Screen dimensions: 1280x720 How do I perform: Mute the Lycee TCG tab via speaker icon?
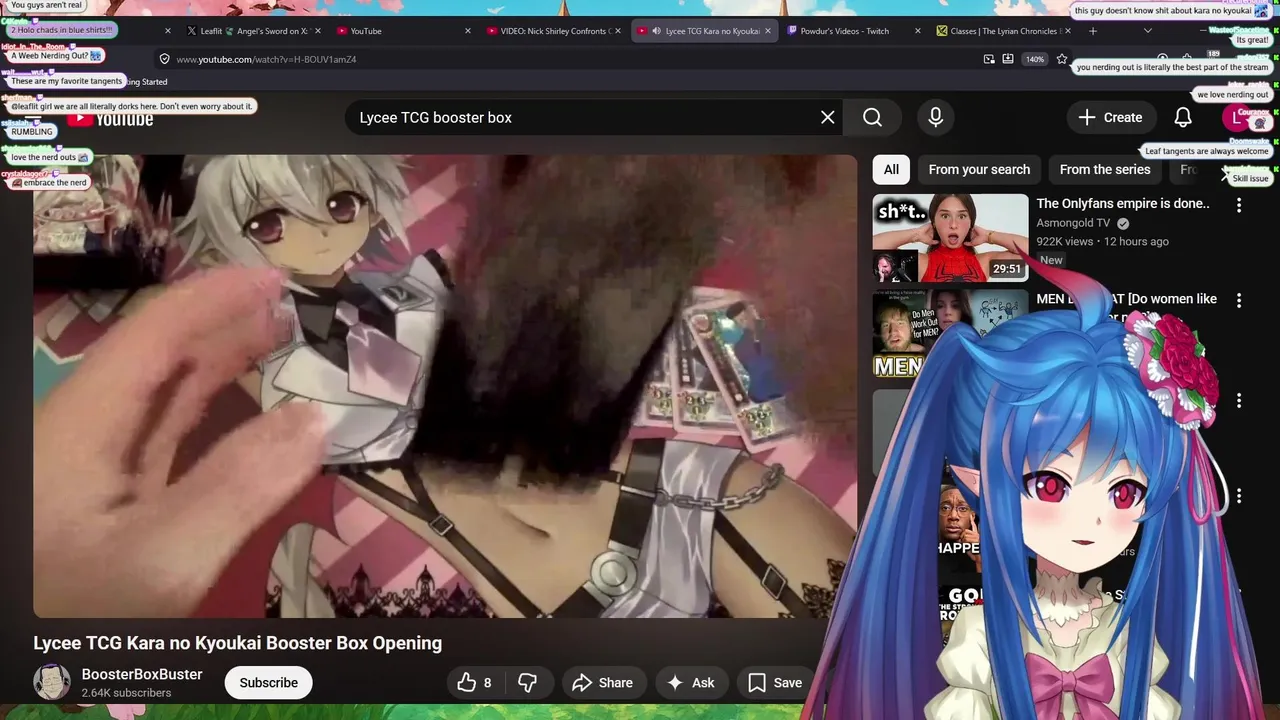pos(656,31)
